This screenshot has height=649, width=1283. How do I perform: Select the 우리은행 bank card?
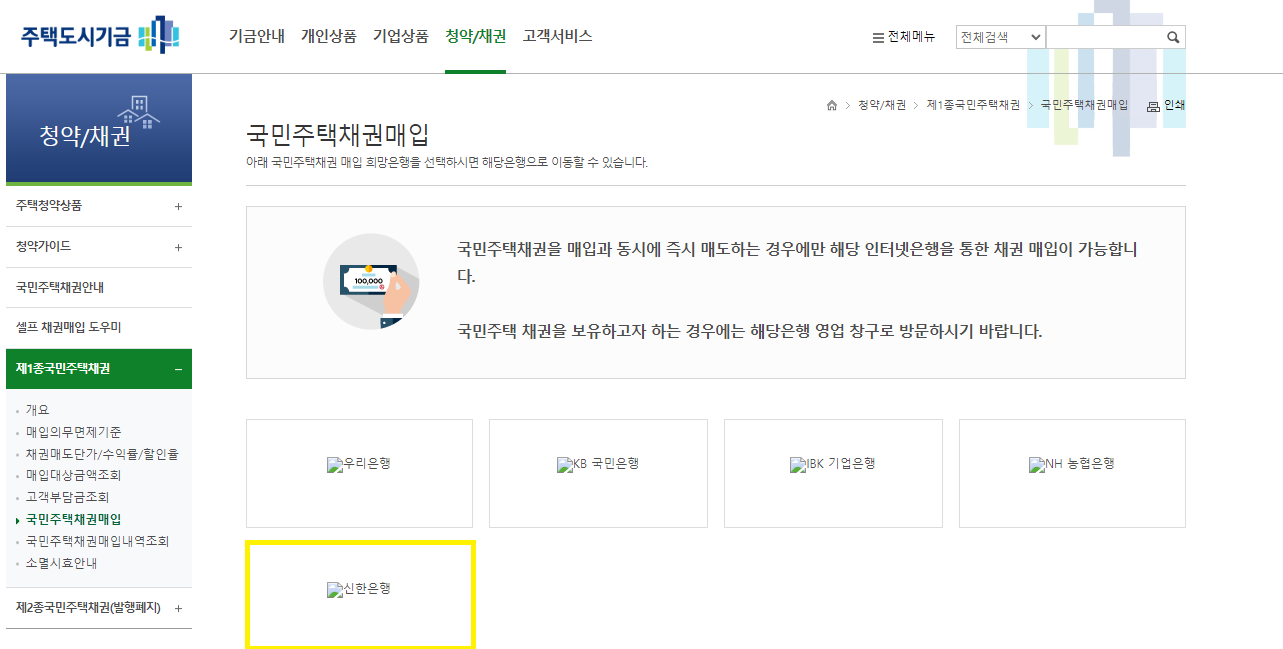click(359, 473)
